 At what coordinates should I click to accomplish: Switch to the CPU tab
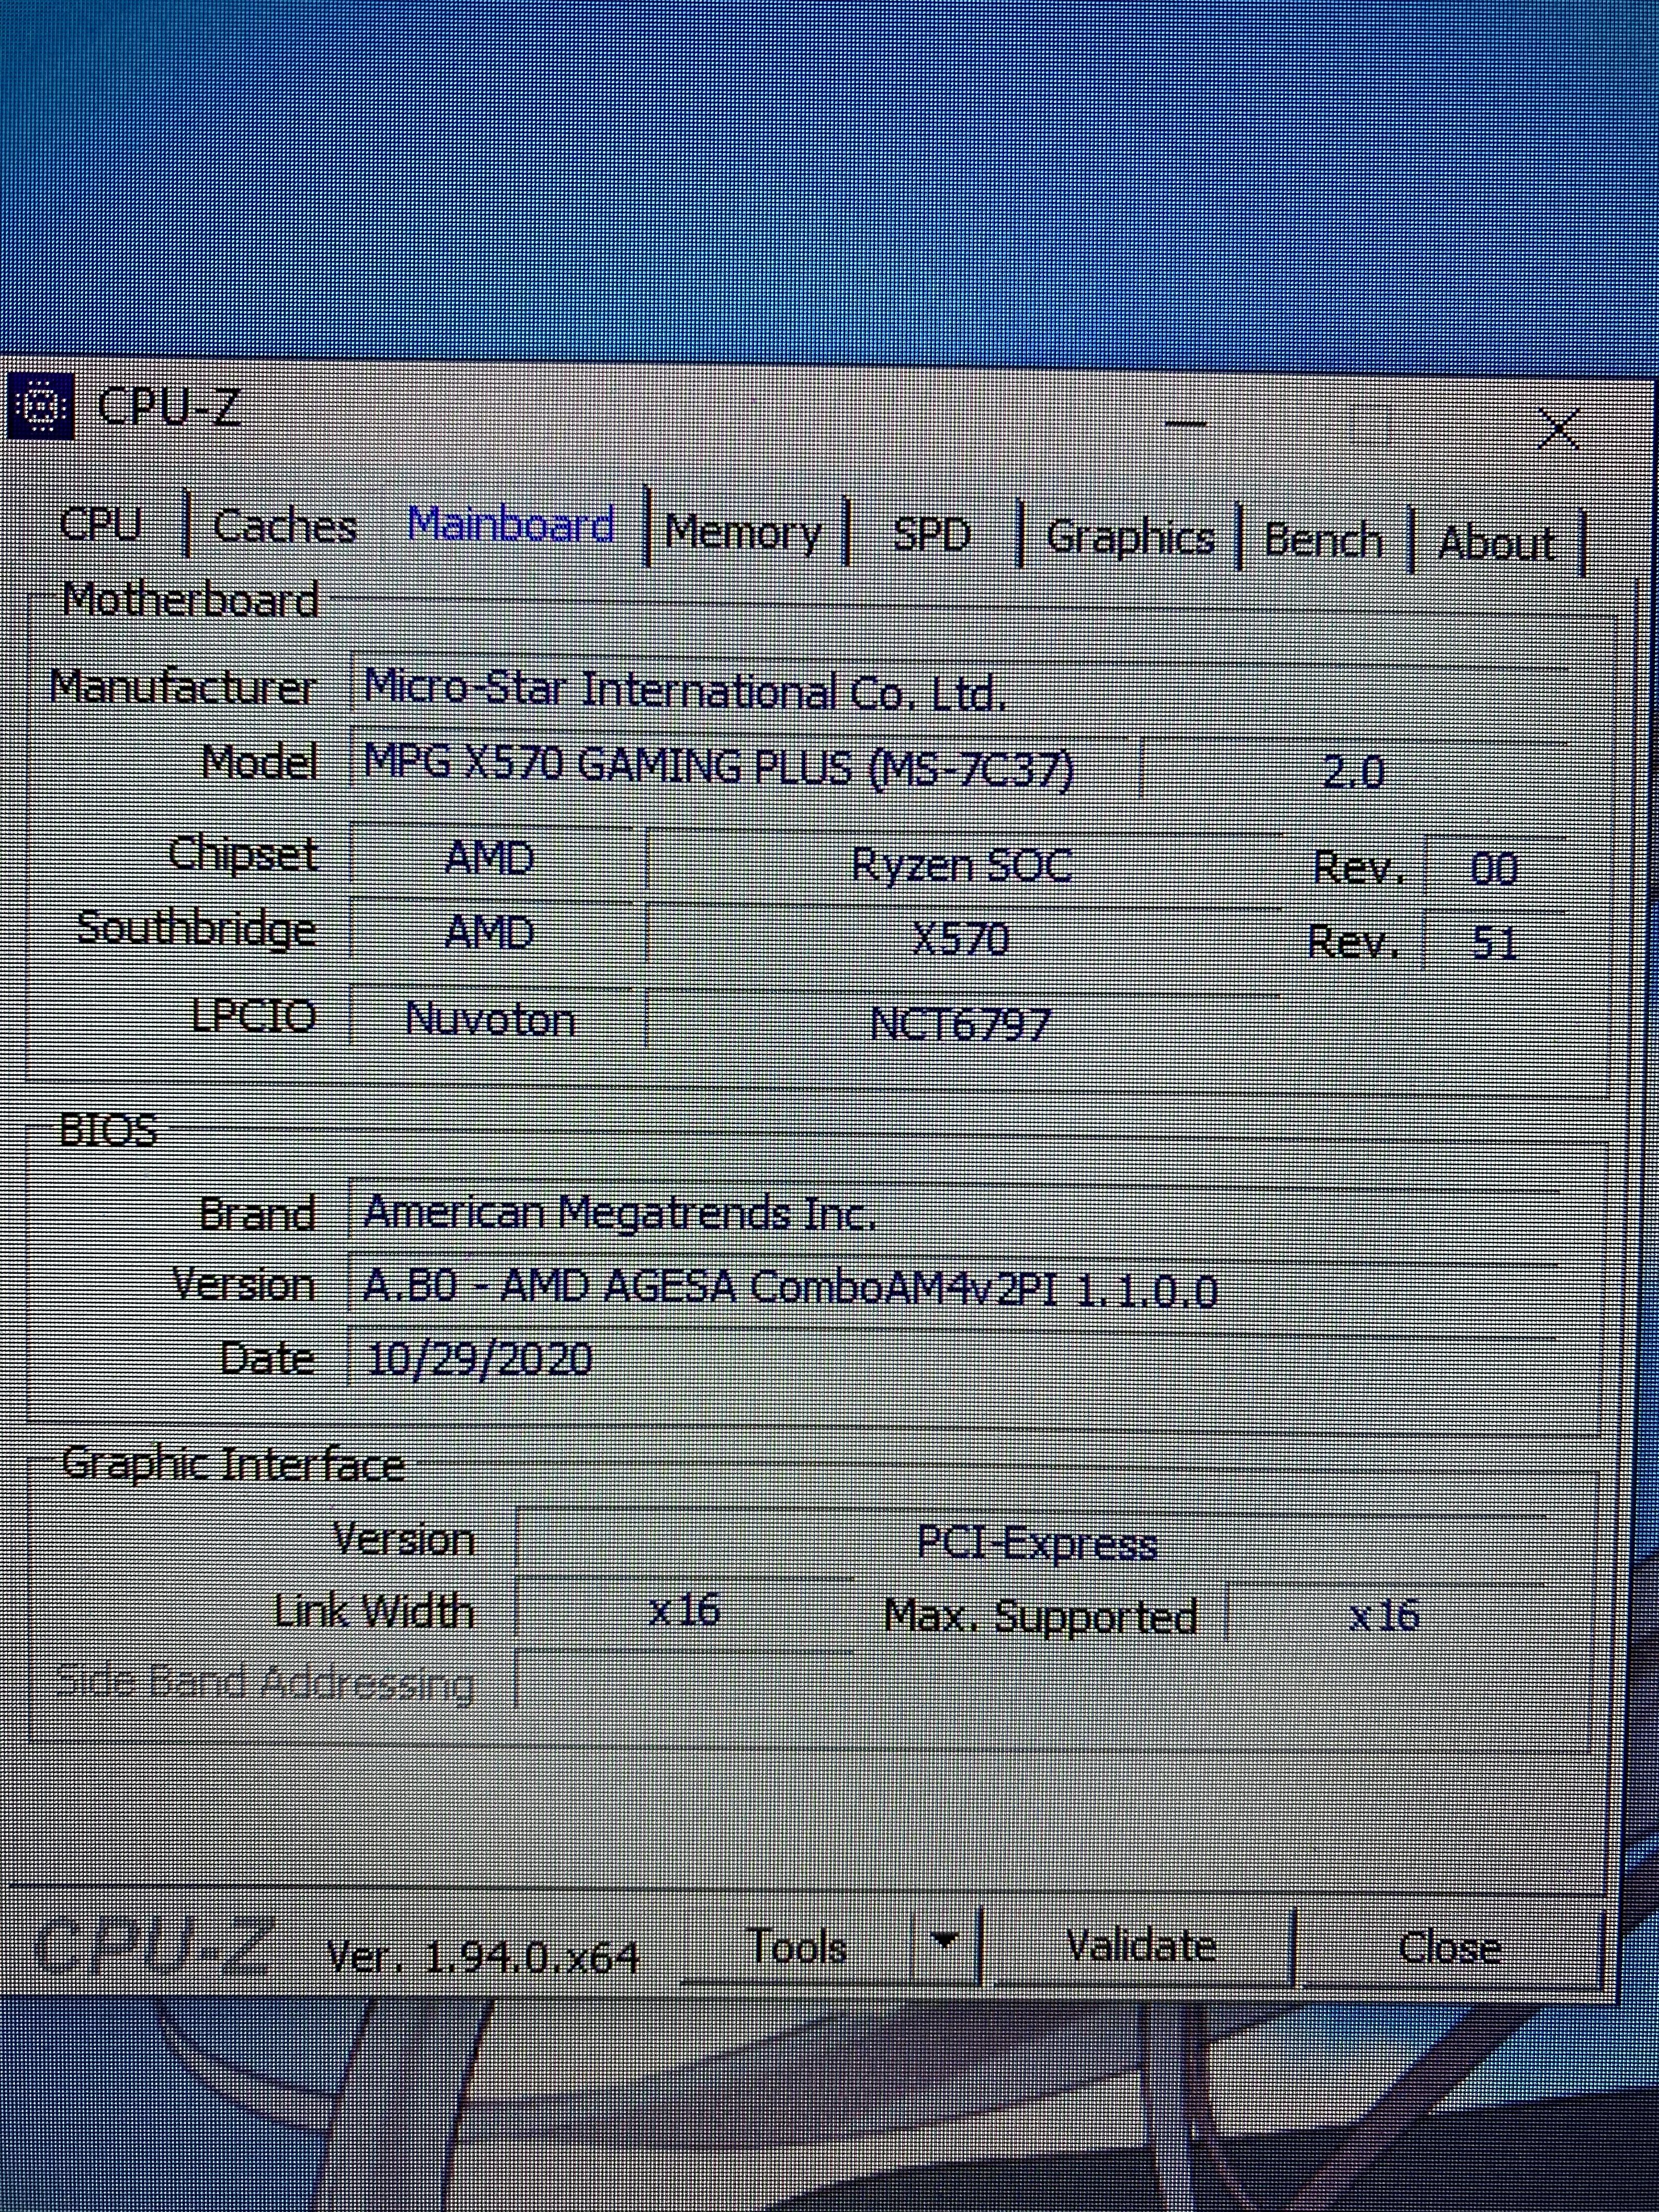coord(100,524)
